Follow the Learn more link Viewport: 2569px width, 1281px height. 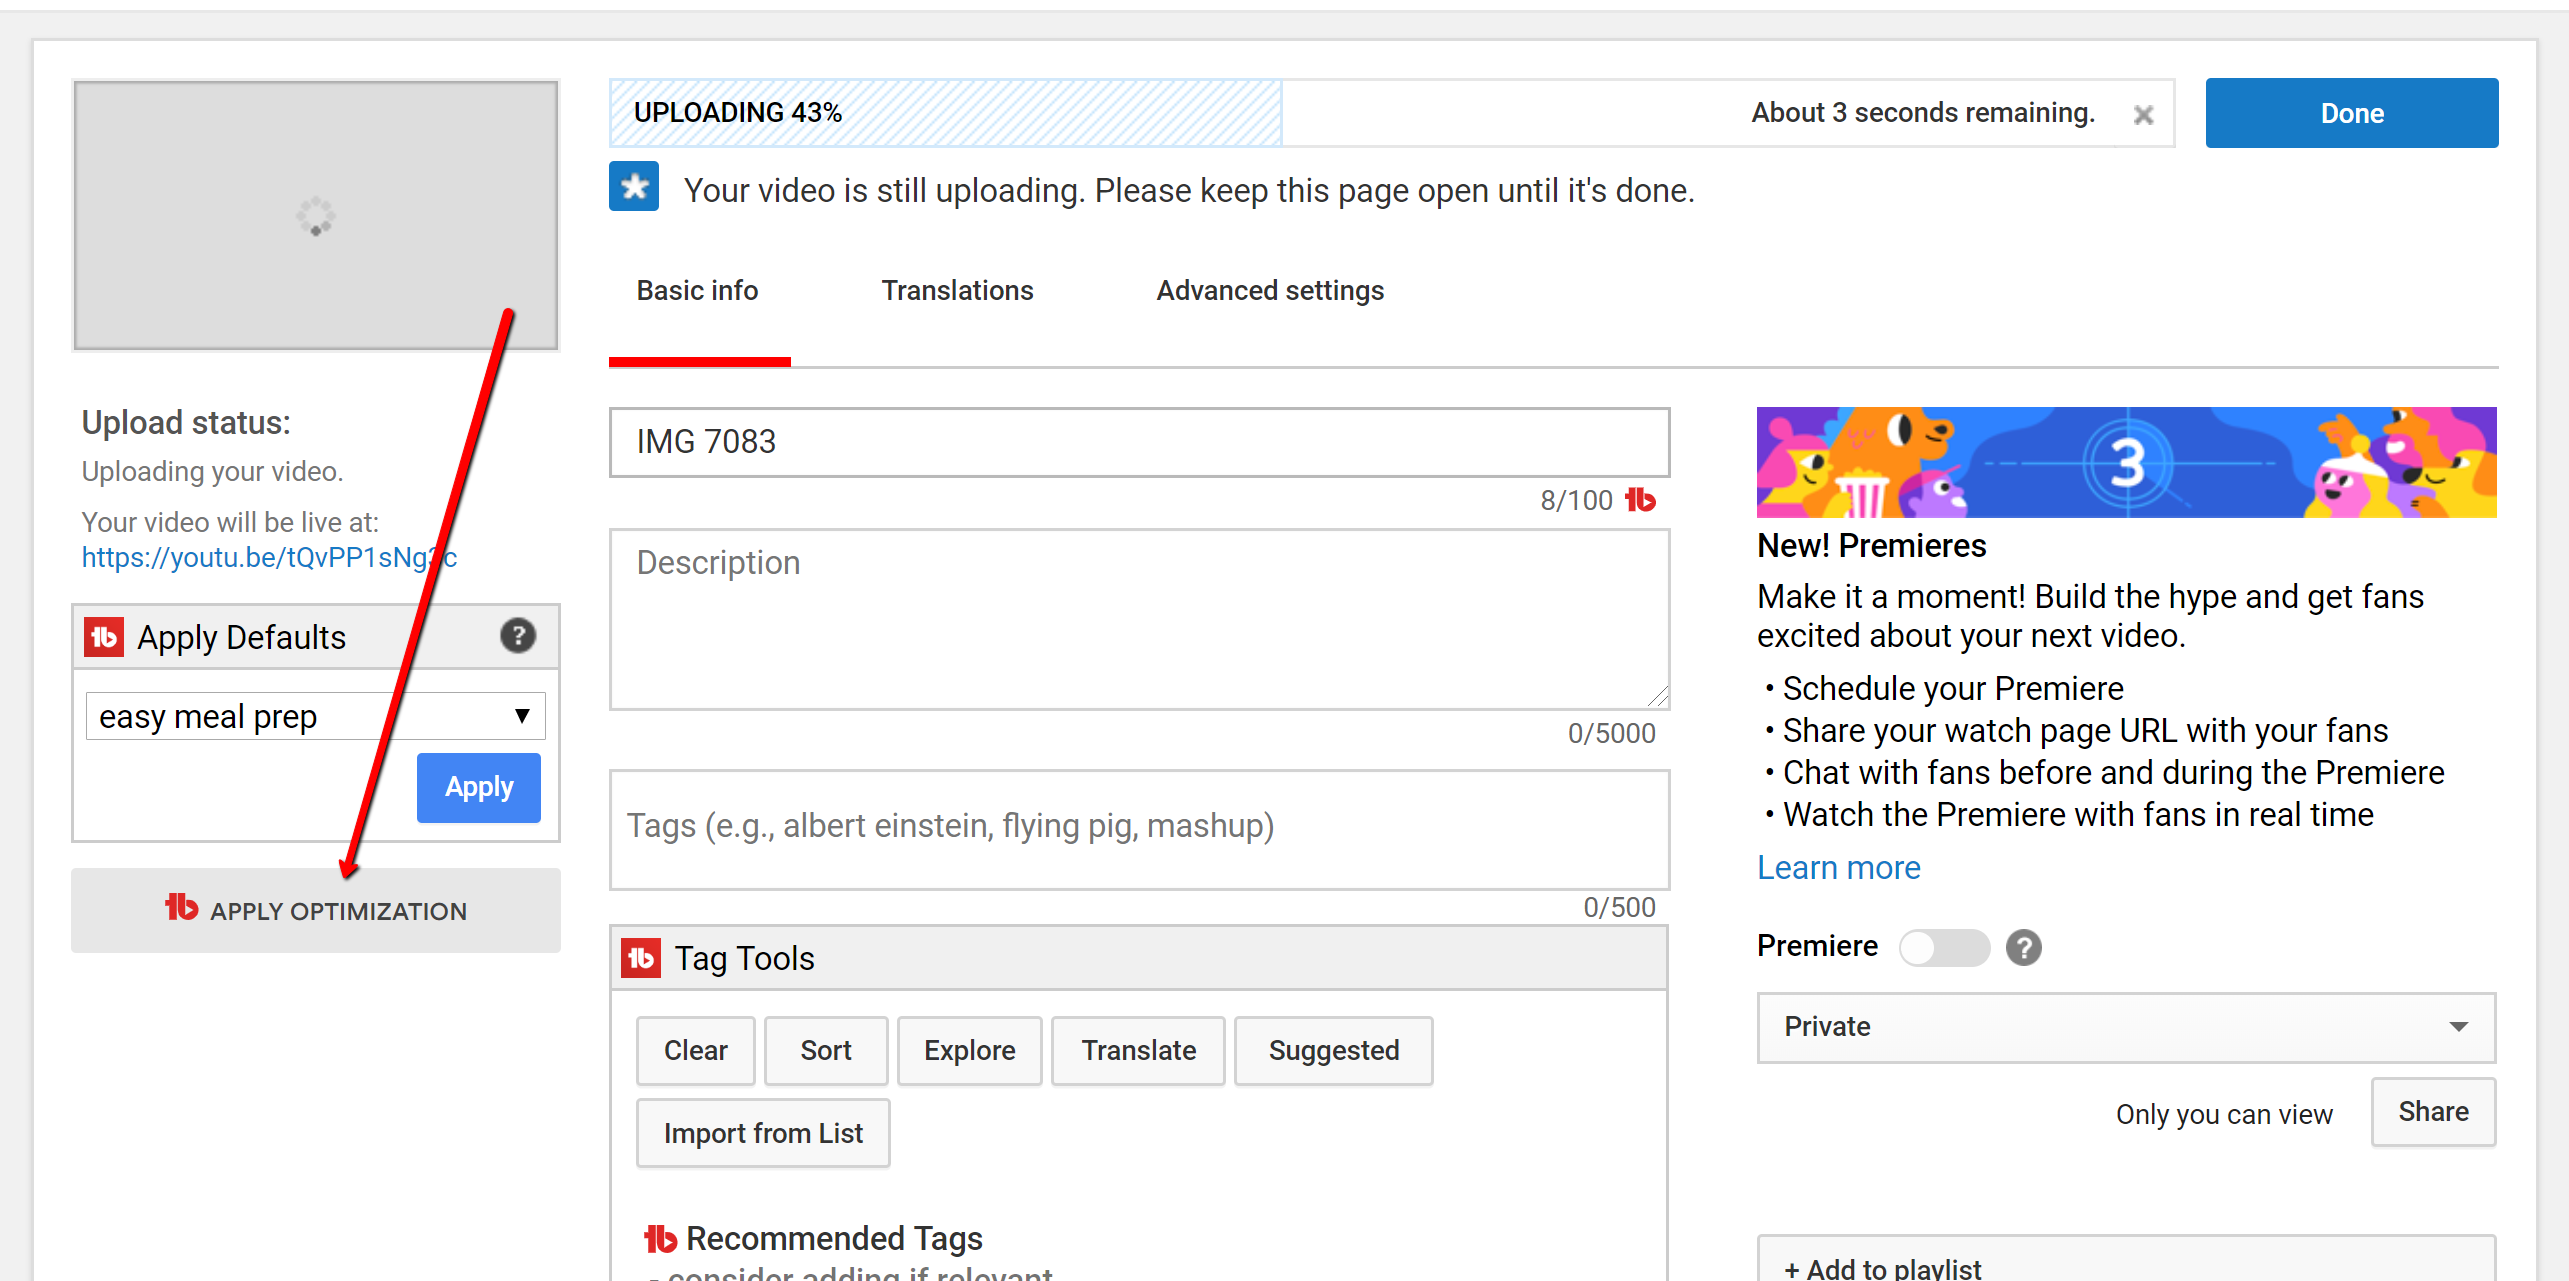[1838, 867]
